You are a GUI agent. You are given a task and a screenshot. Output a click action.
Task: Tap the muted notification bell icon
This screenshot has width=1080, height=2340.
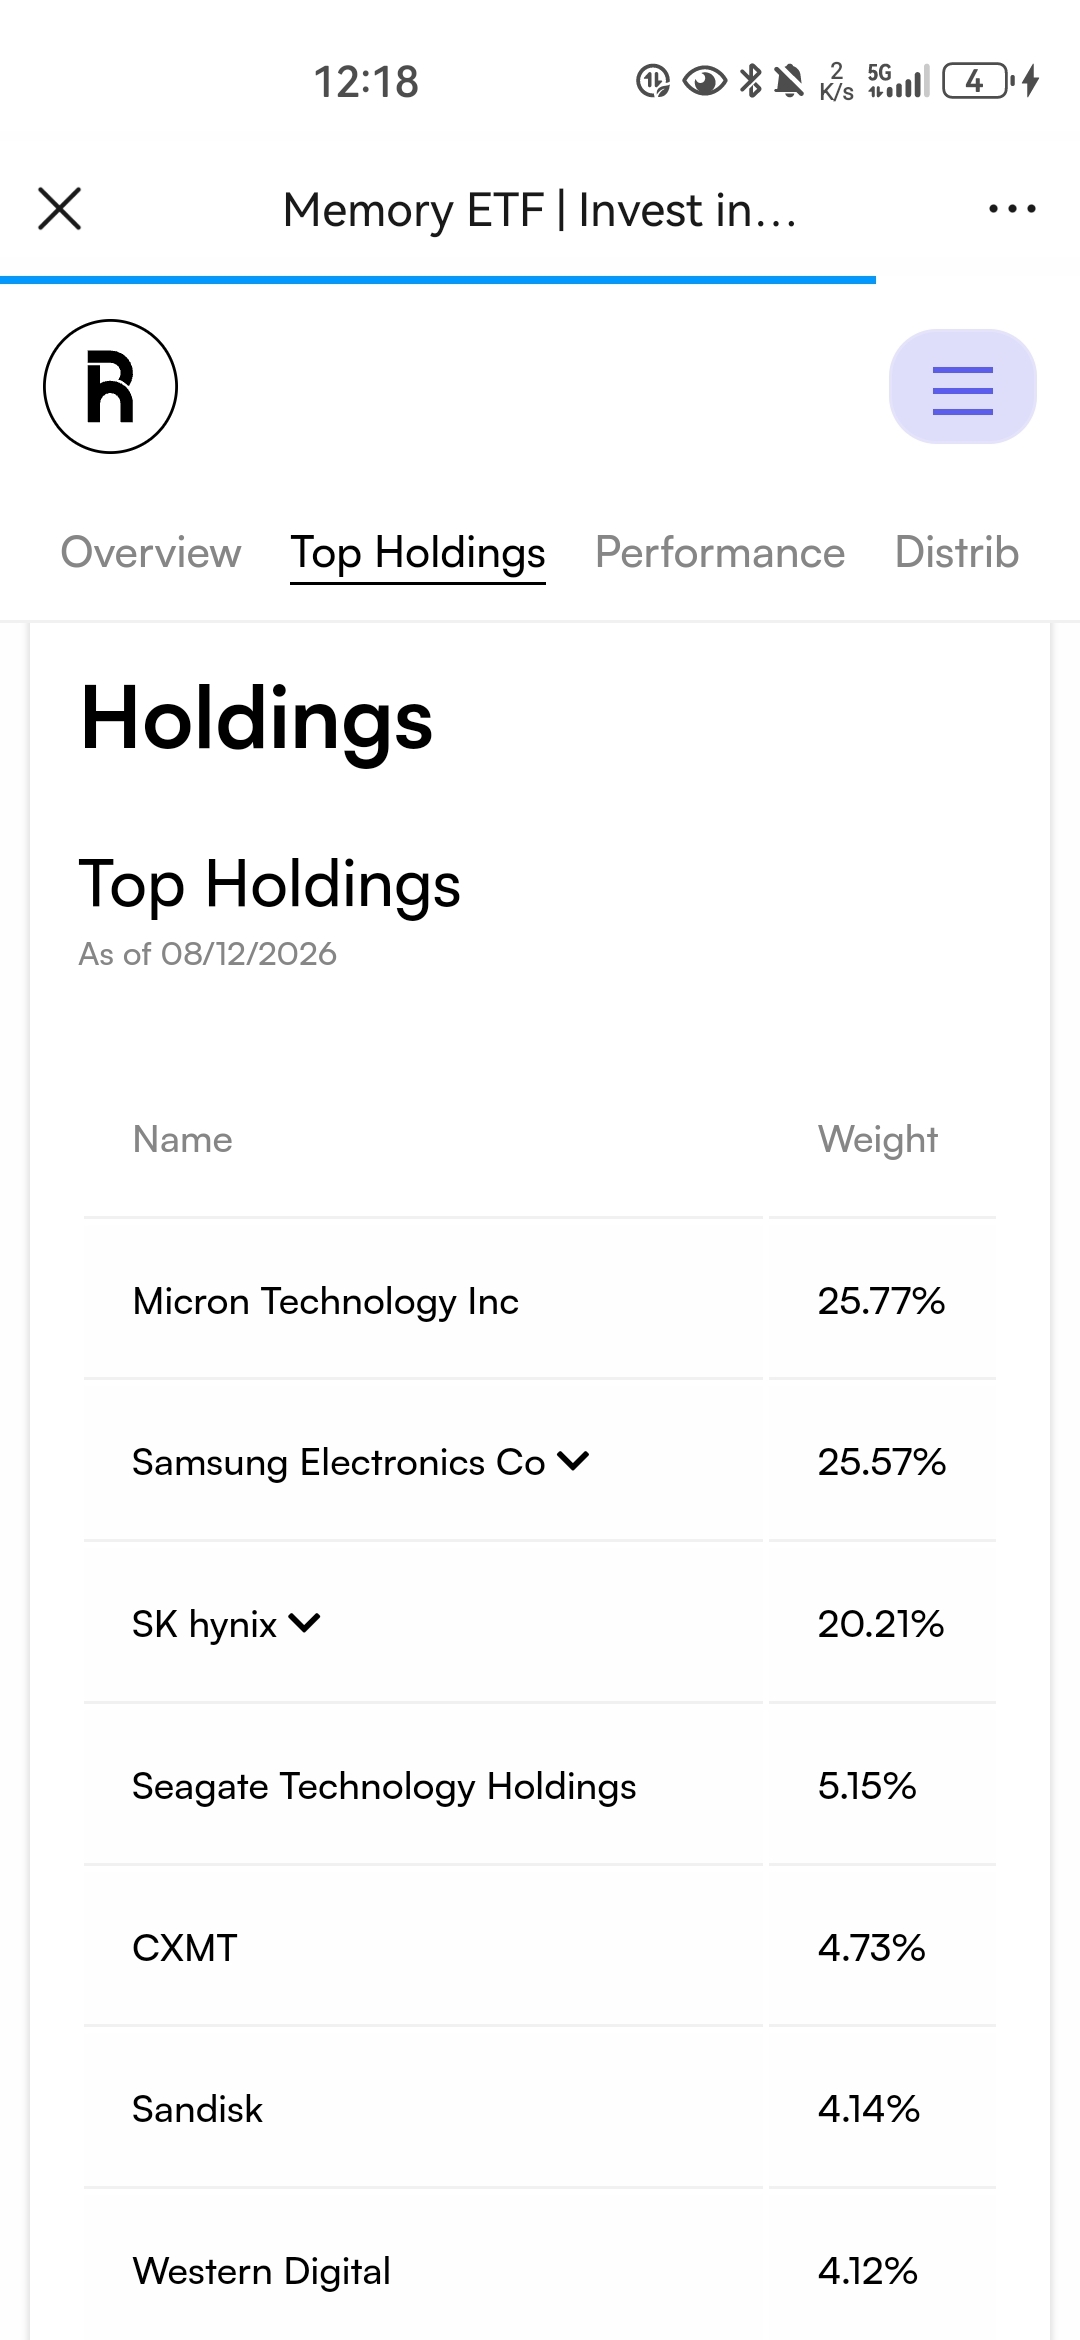pos(789,81)
